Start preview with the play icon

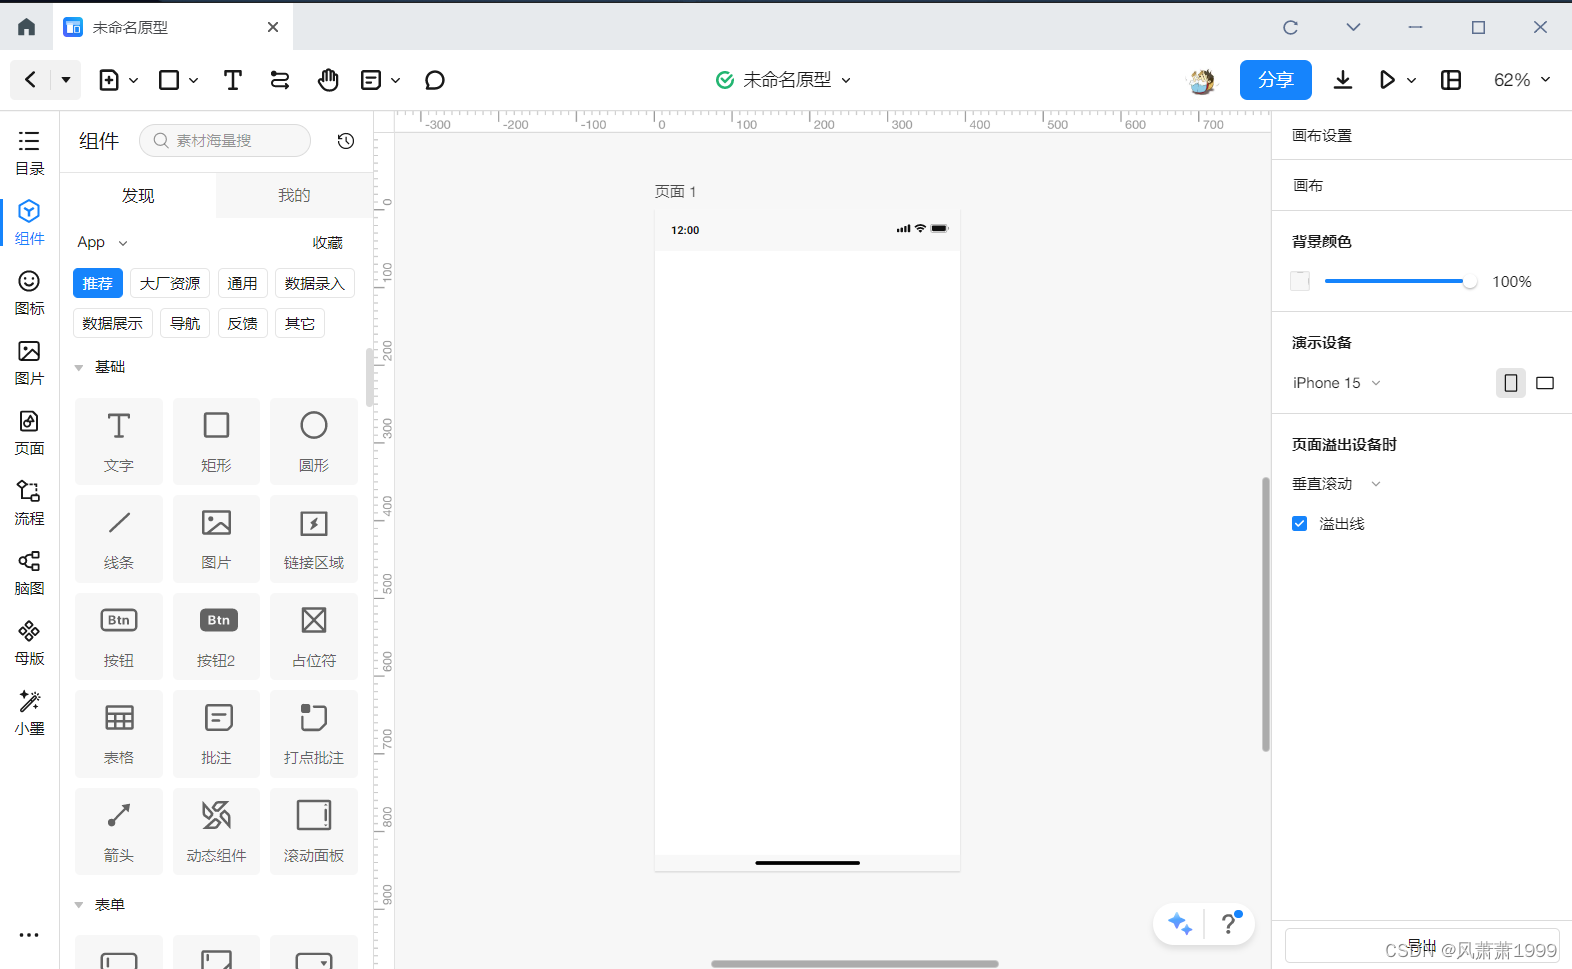tap(1387, 80)
